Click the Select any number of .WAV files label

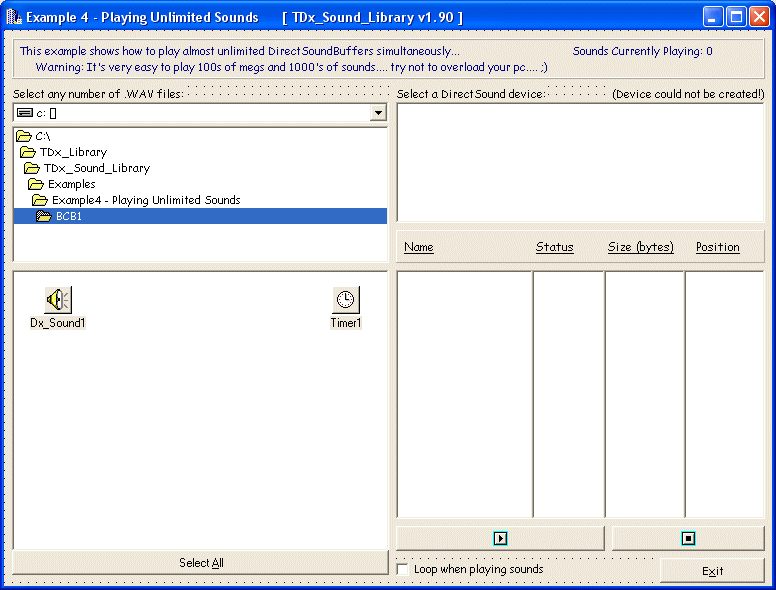tap(98, 94)
